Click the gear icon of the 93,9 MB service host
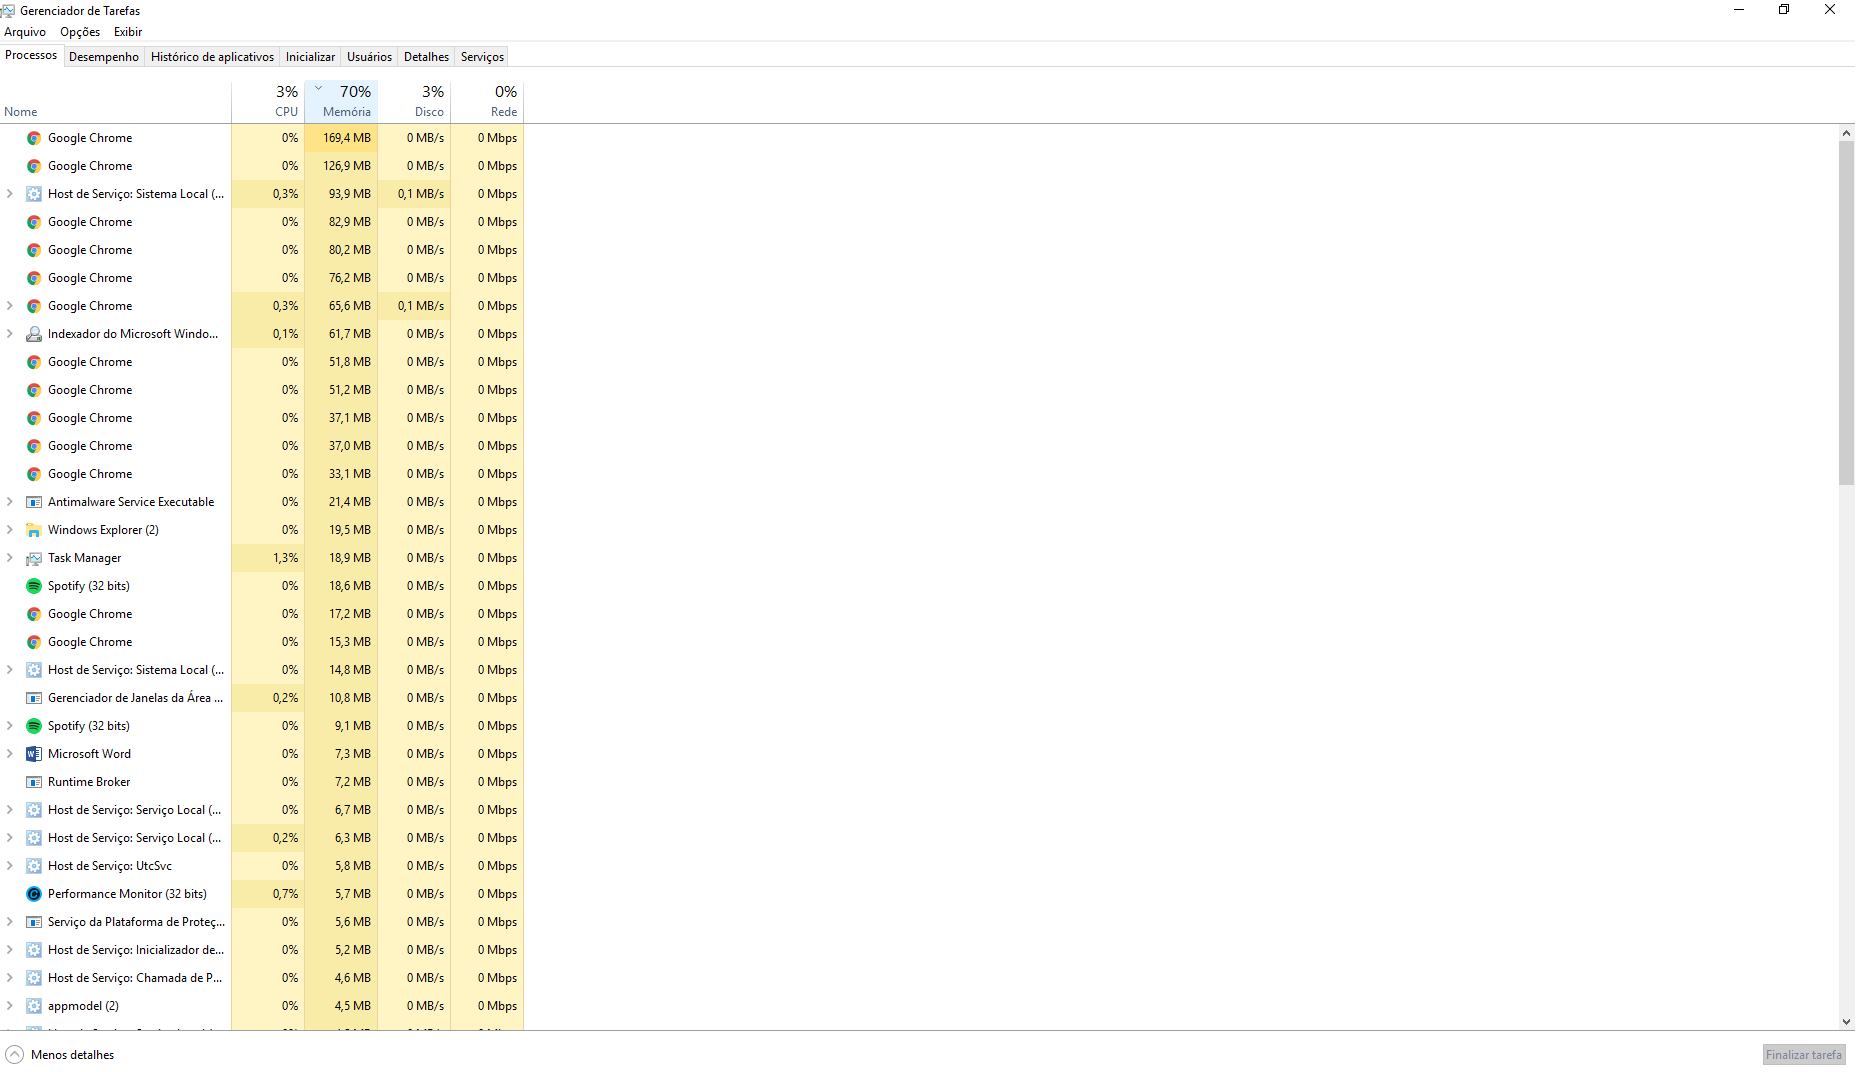Image resolution: width=1856 pixels, height=1072 pixels. (34, 194)
